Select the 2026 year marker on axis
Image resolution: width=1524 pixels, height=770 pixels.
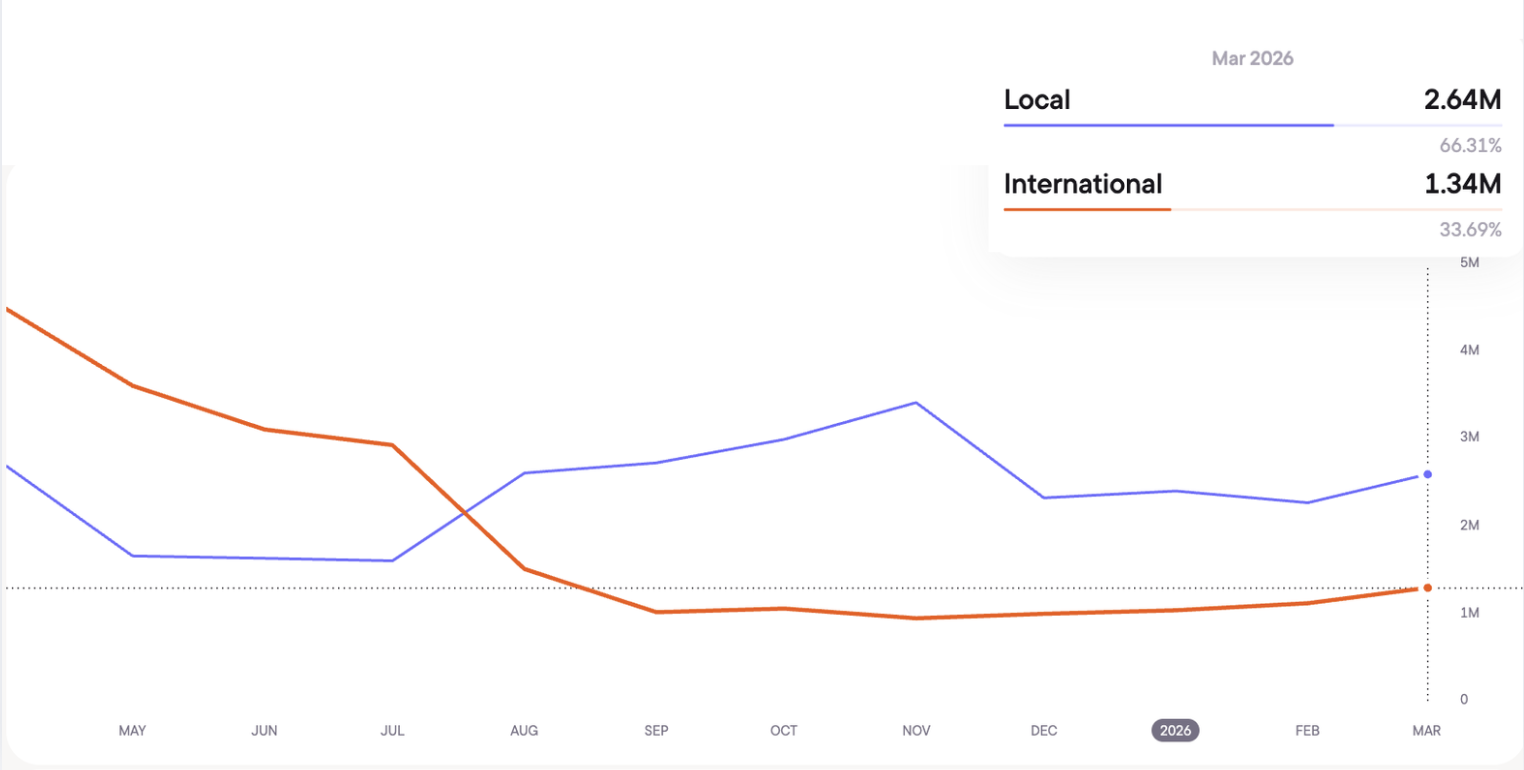(x=1175, y=731)
